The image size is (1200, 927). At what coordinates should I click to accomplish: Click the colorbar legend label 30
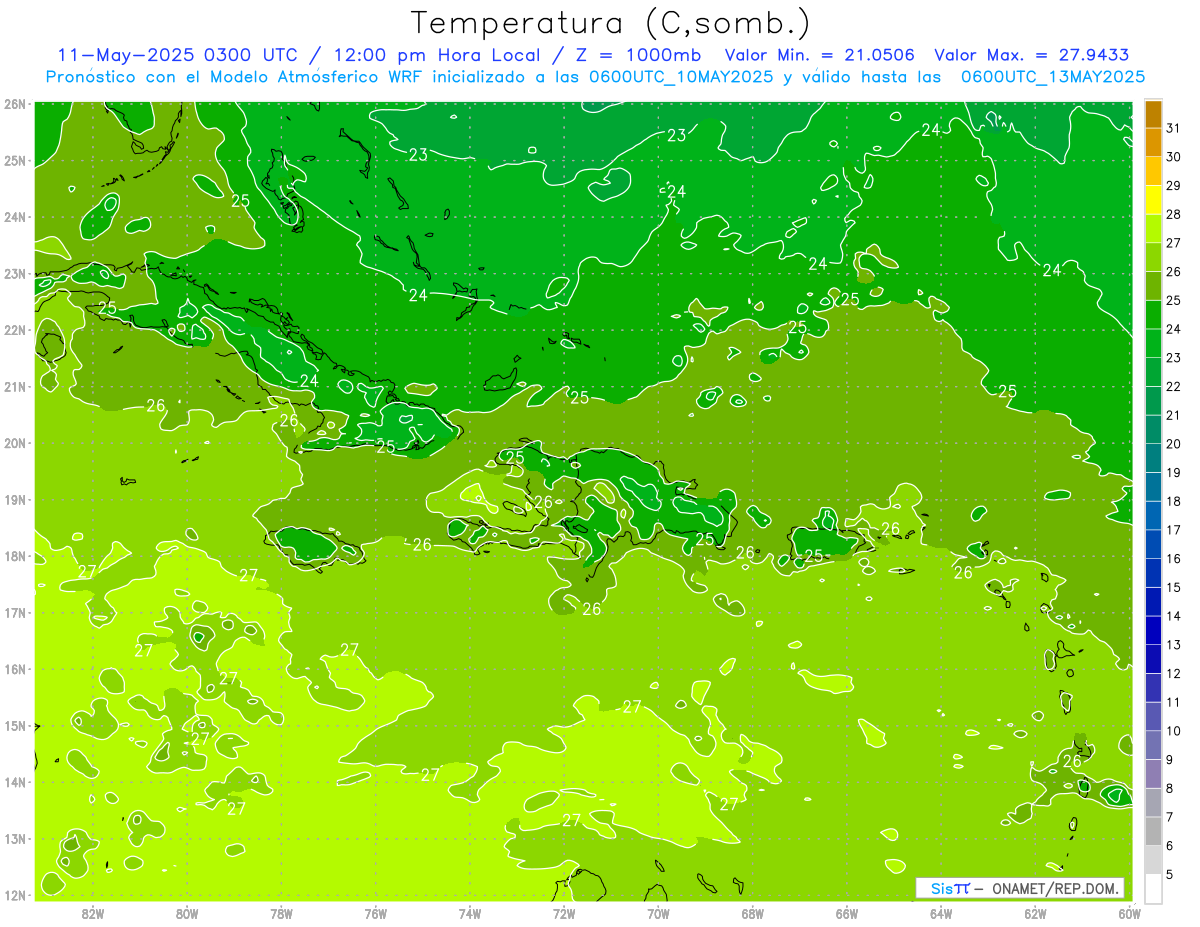(x=1173, y=157)
